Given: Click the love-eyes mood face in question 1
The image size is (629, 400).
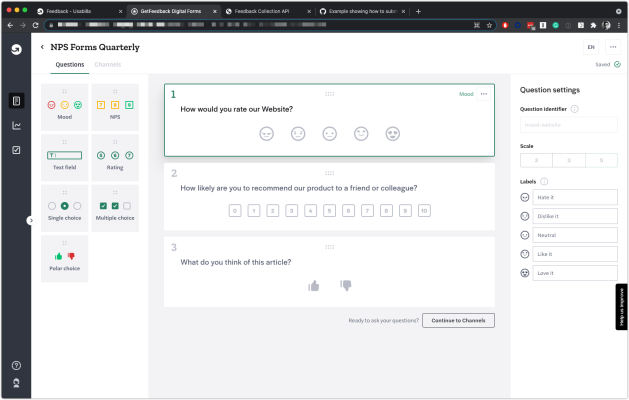Looking at the screenshot, I should pyautogui.click(x=393, y=134).
